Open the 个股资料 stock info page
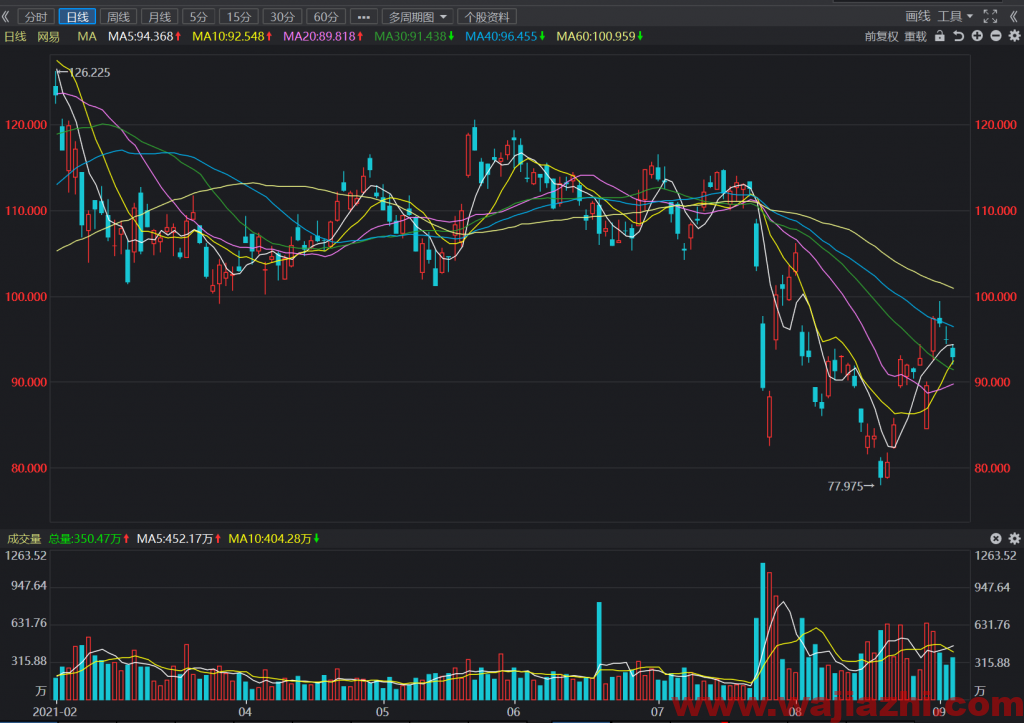1024x723 pixels. click(487, 16)
